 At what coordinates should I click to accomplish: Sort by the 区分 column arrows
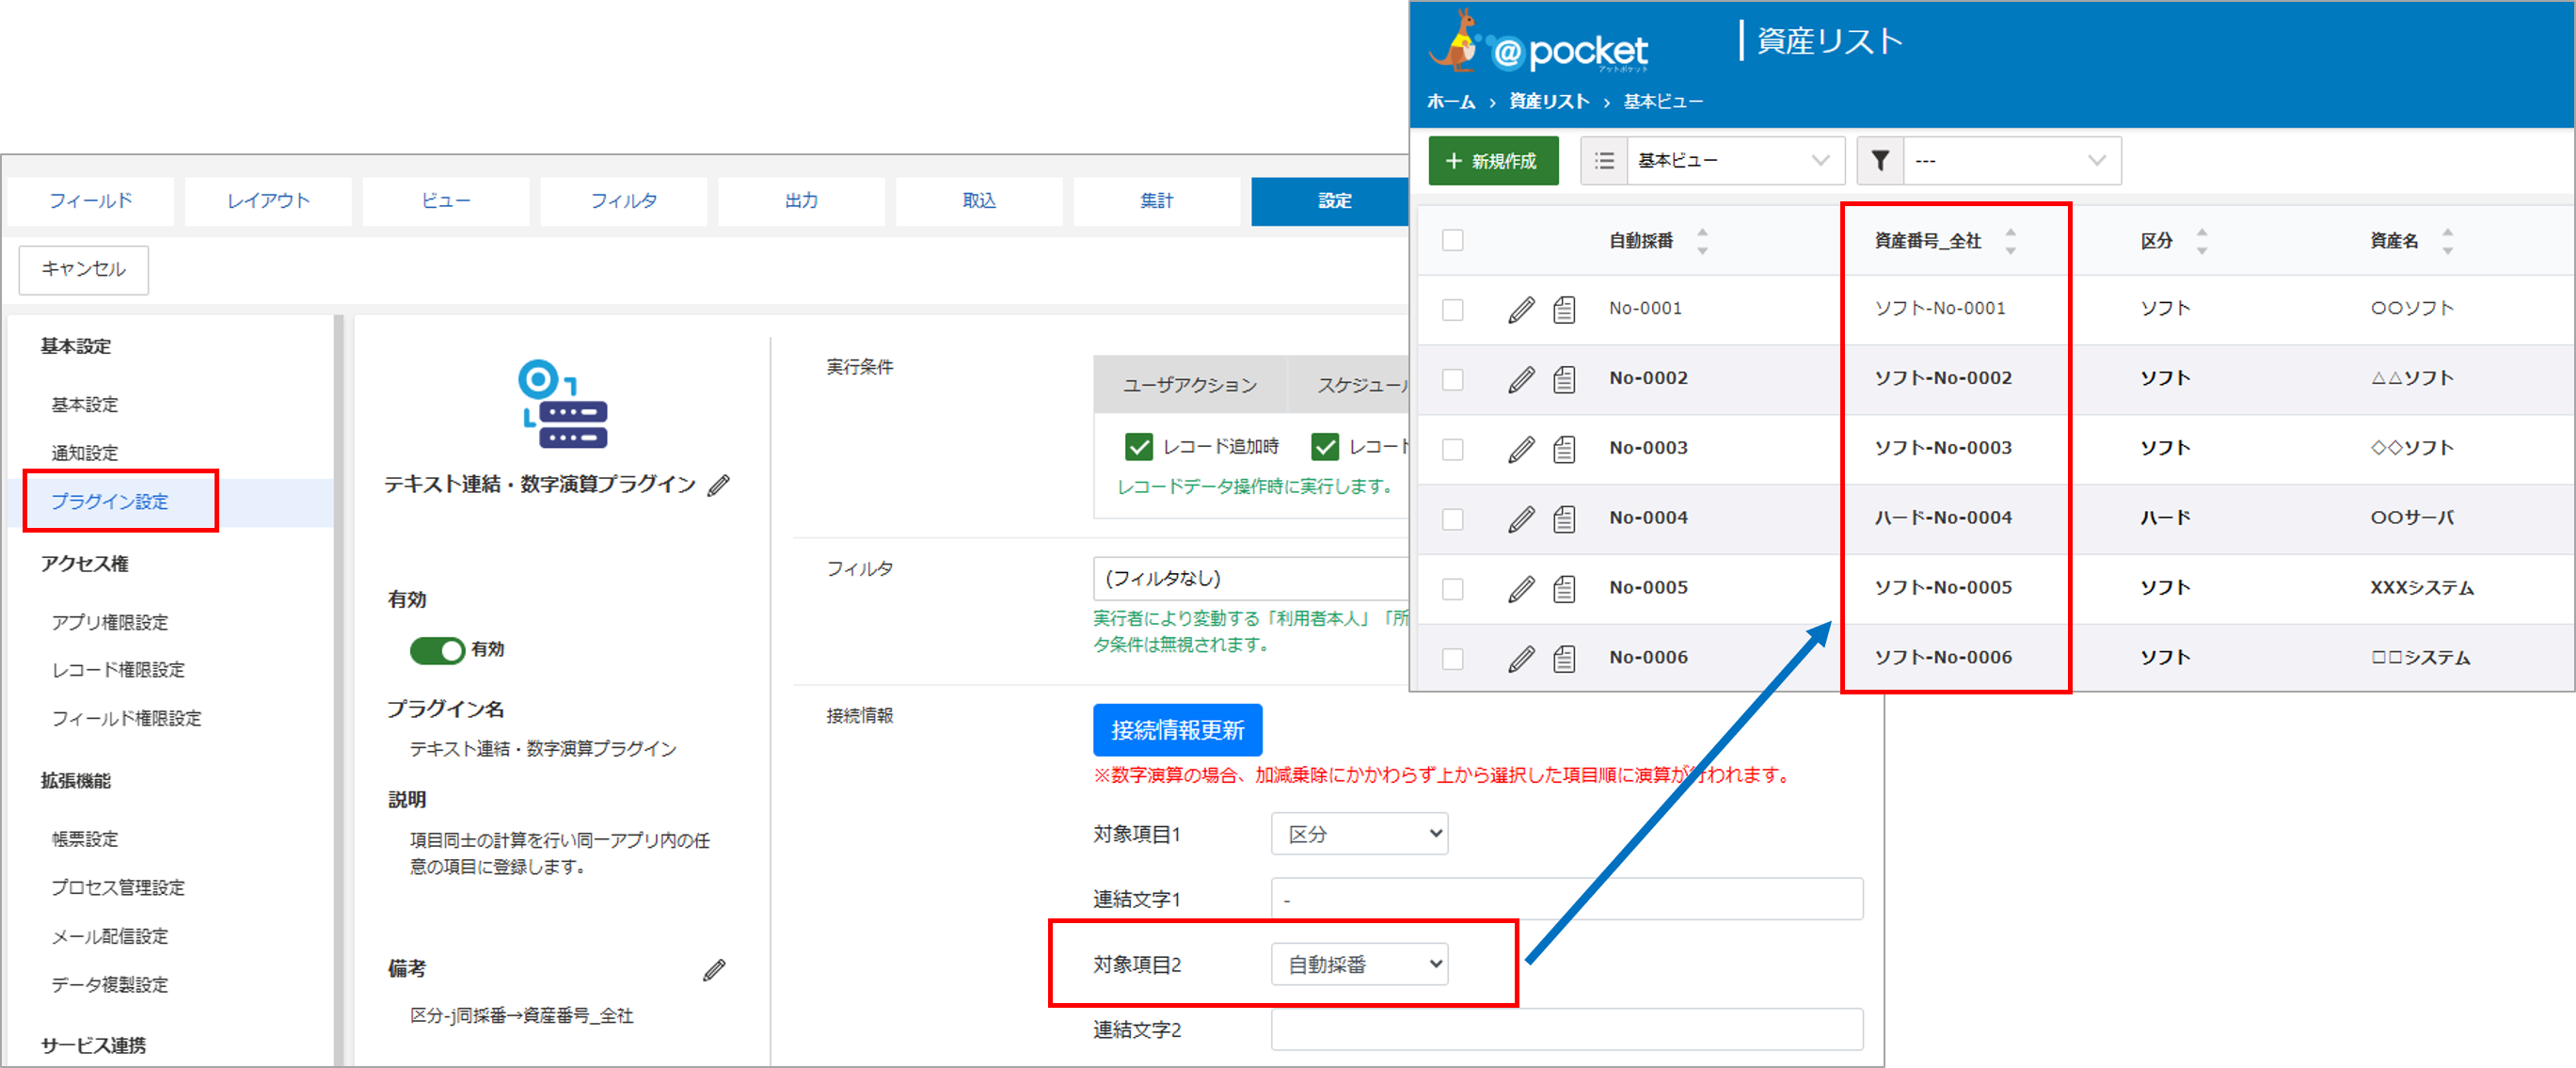click(x=2201, y=241)
